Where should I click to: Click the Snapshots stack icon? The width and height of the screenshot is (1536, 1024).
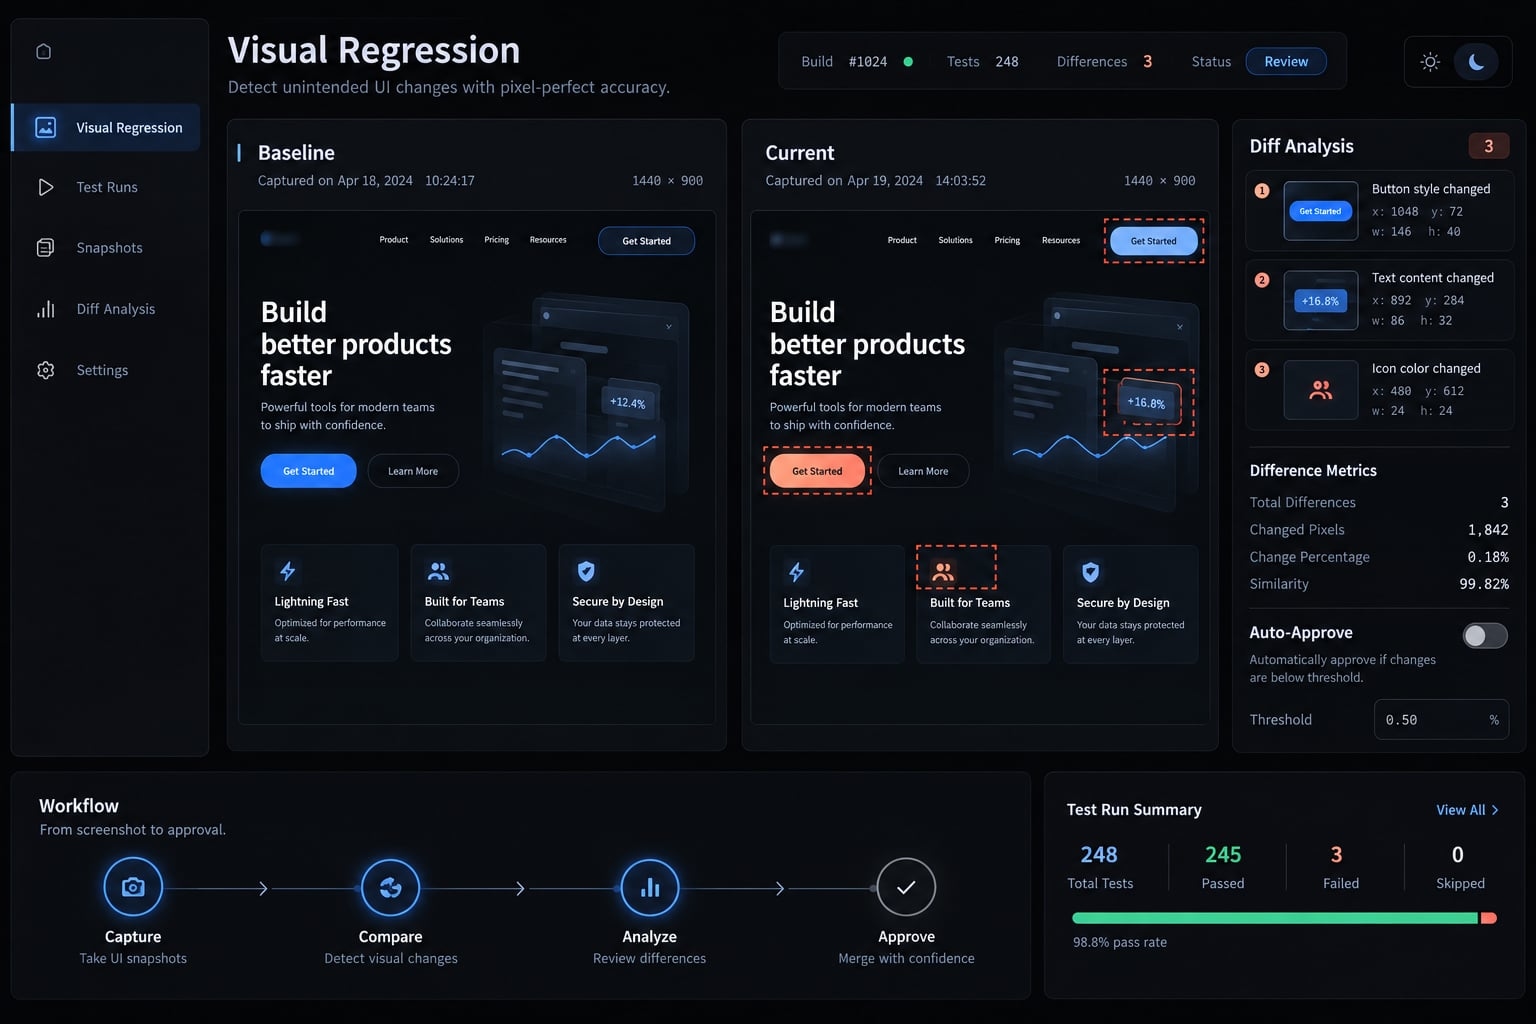pyautogui.click(x=45, y=248)
